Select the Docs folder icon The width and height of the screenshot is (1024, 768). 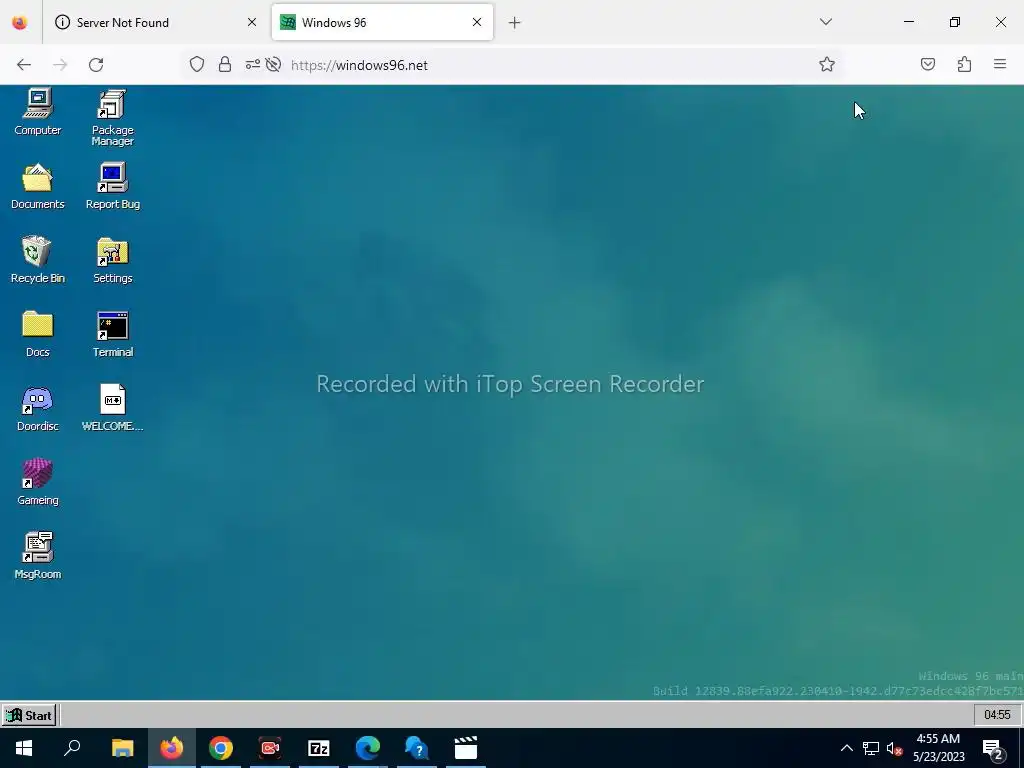pyautogui.click(x=38, y=334)
